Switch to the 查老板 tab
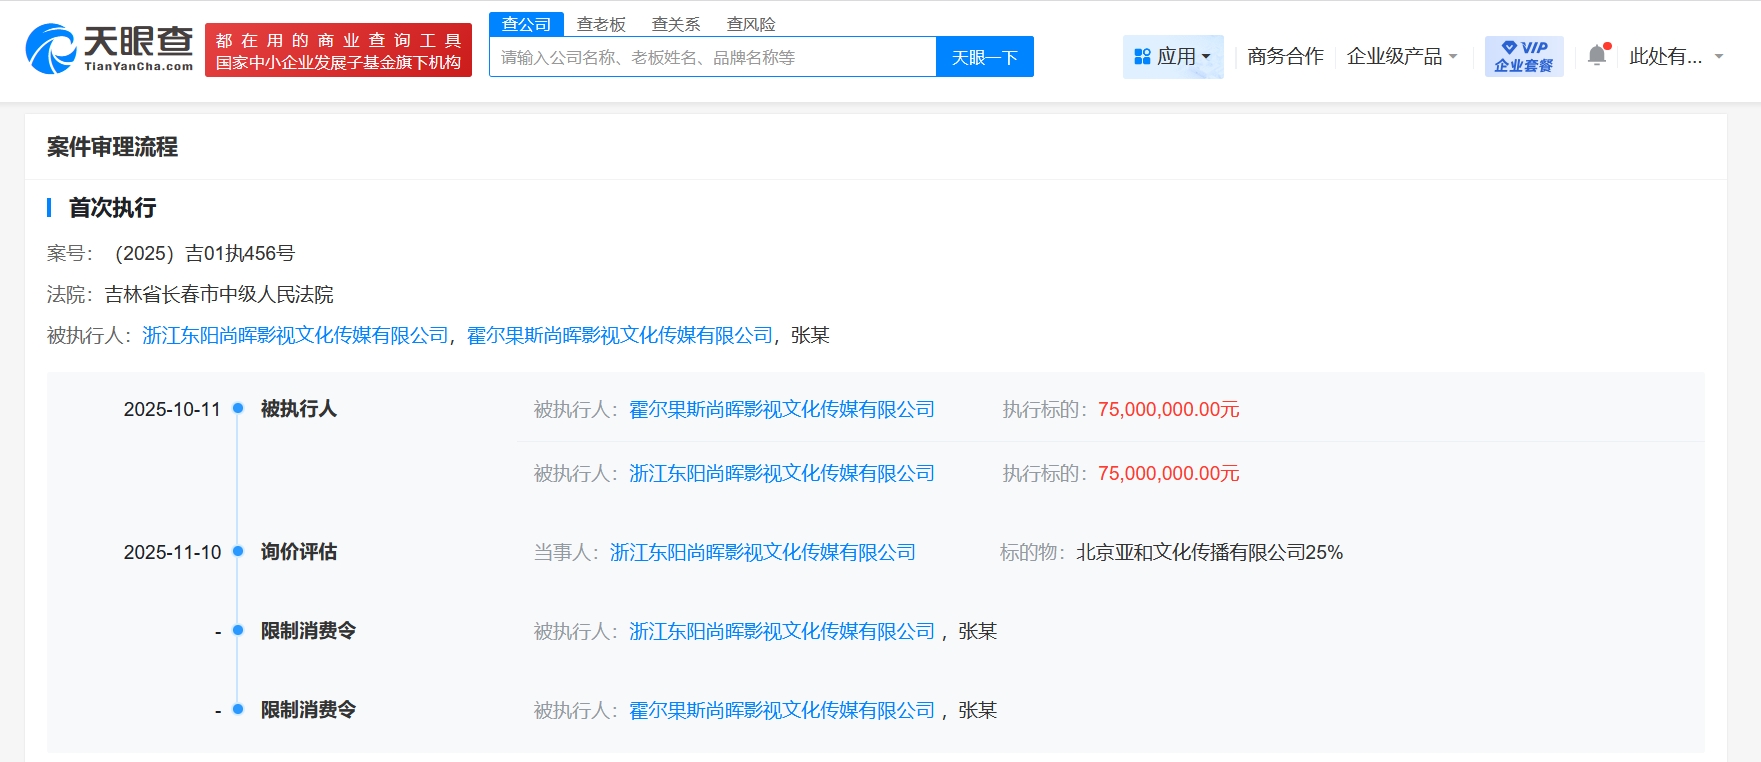This screenshot has height=762, width=1761. click(601, 24)
